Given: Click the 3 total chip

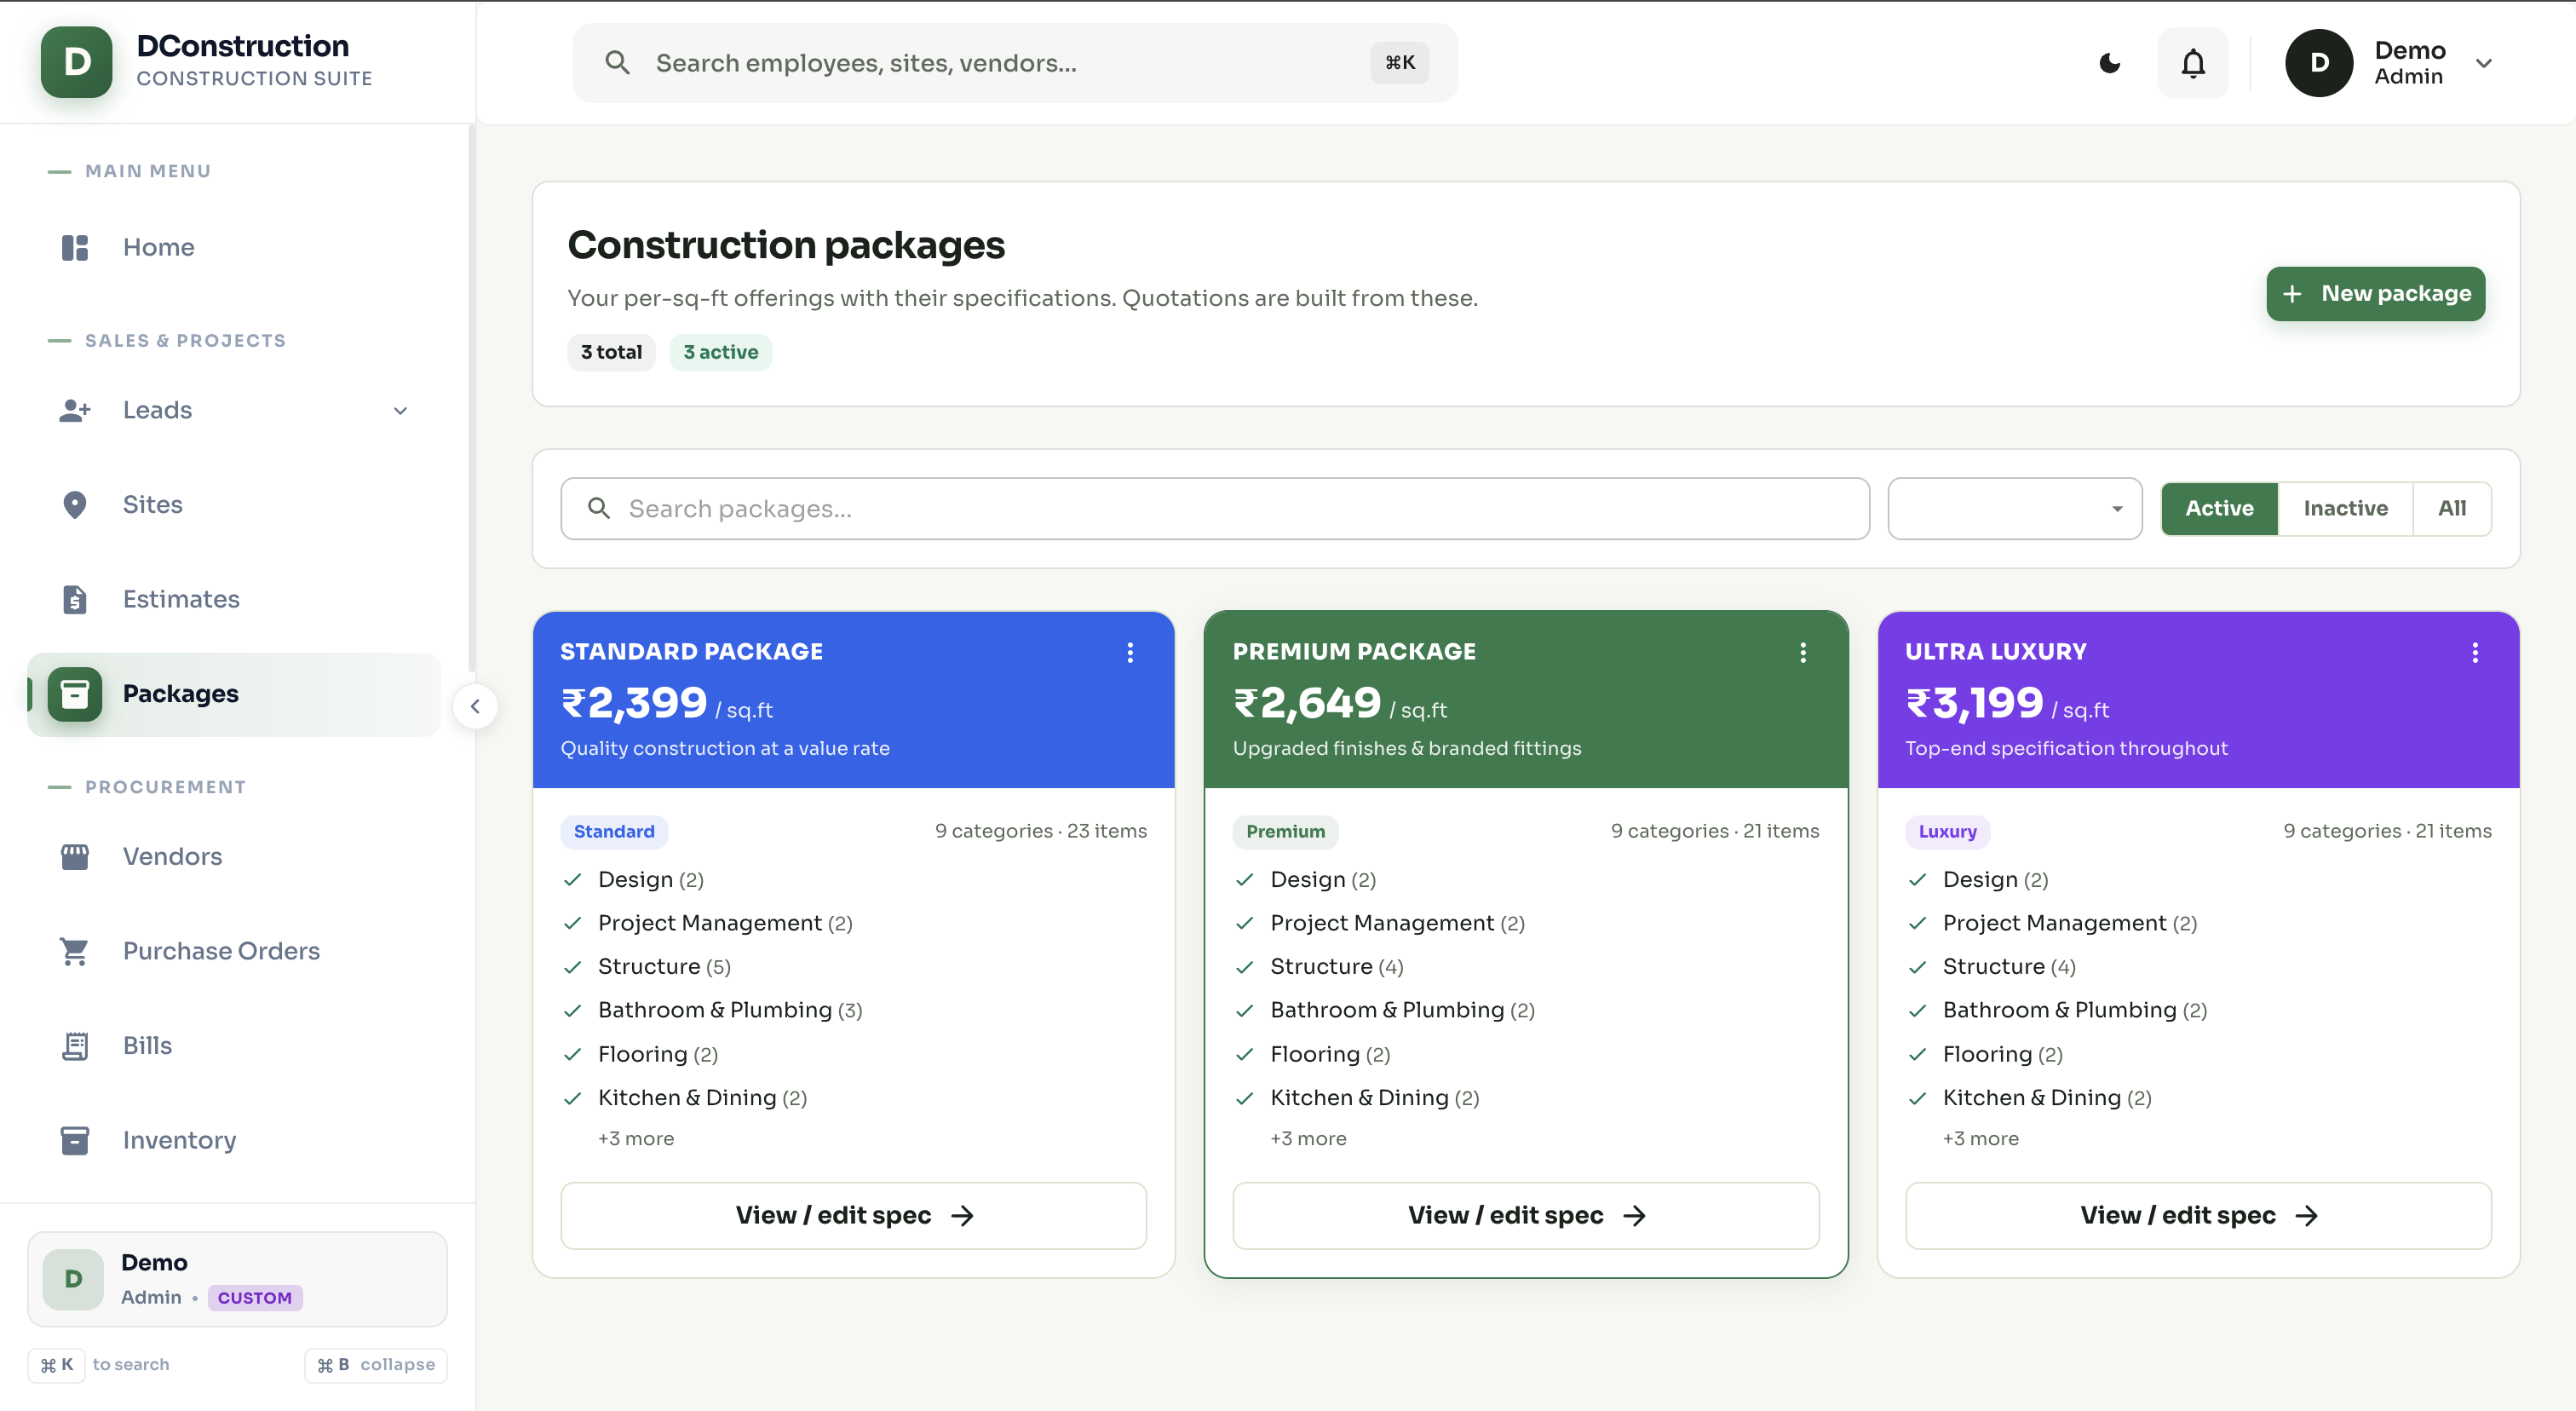Looking at the screenshot, I should pyautogui.click(x=611, y=352).
